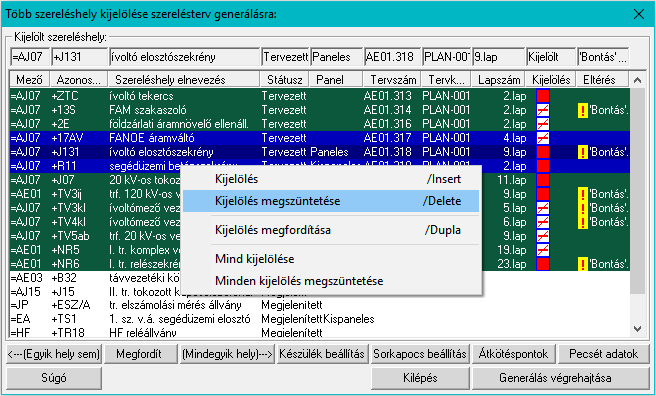Select the row '1. sz. v.á. segédüzemi elosztó'
The width and height of the screenshot is (656, 396).
(x=320, y=319)
